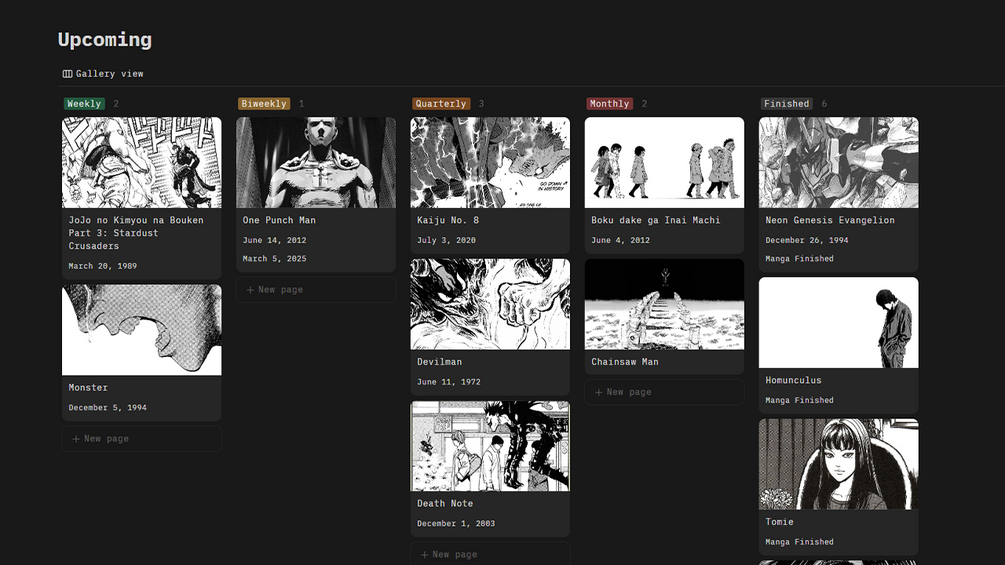Add New page under Weekly column
Image resolution: width=1005 pixels, height=565 pixels.
pyautogui.click(x=142, y=439)
